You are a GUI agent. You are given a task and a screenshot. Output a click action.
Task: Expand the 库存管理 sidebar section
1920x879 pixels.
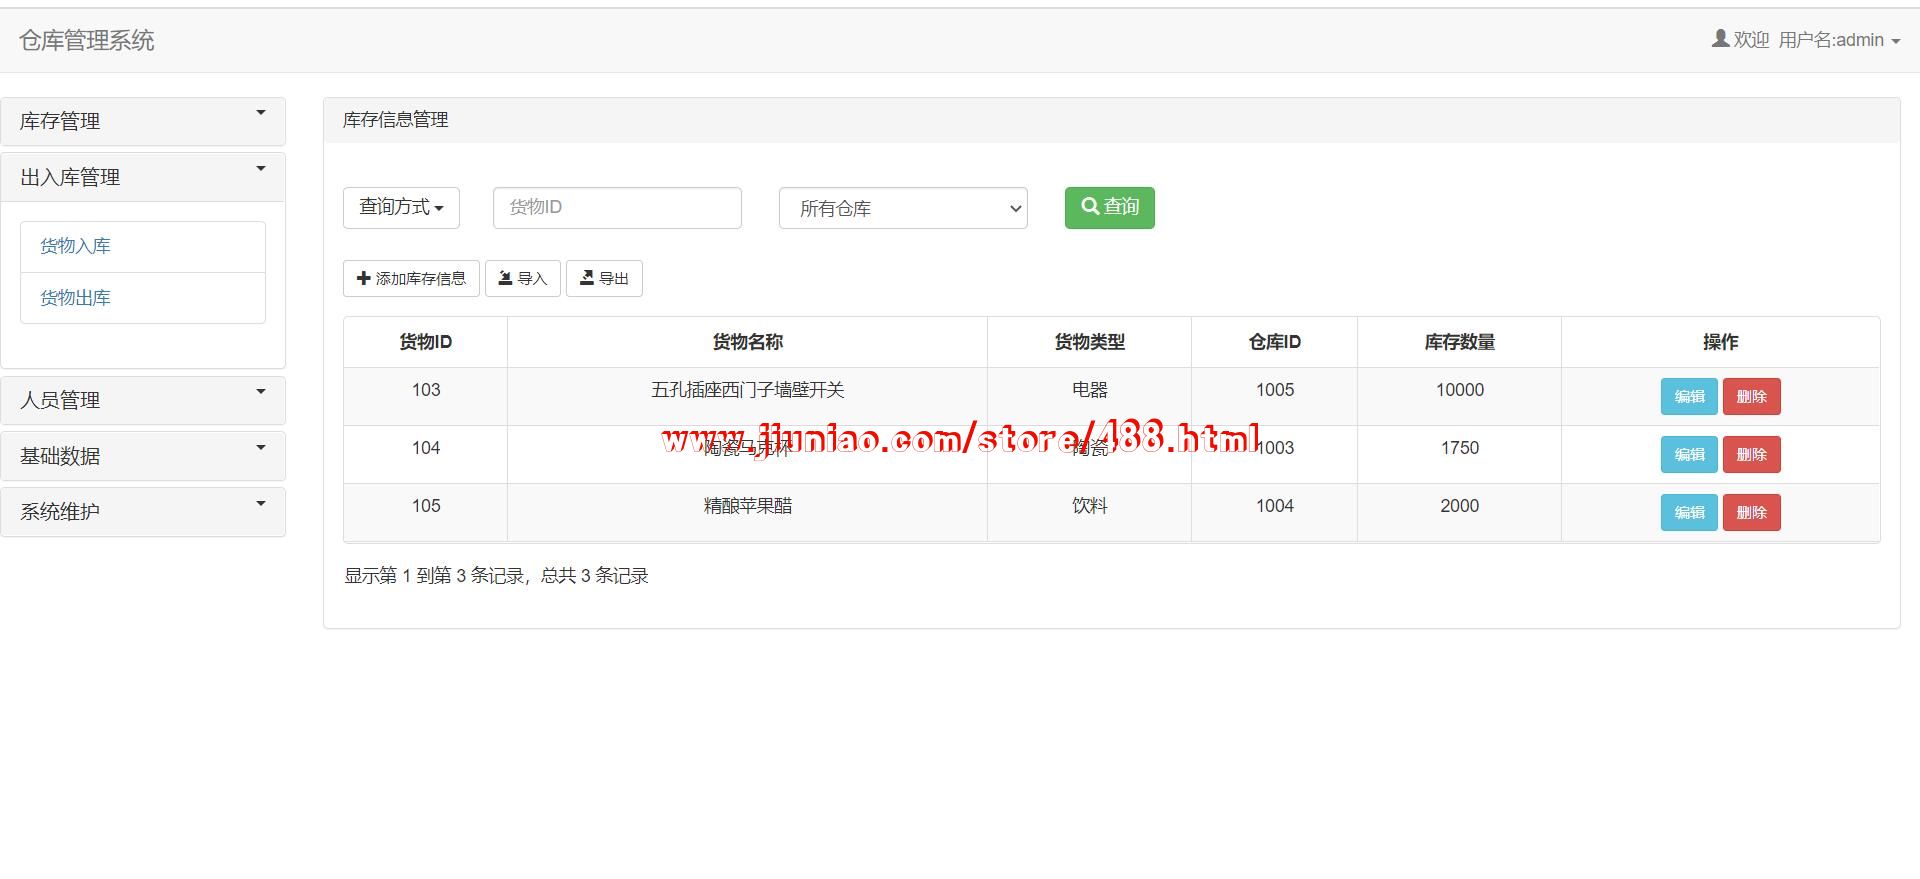143,121
